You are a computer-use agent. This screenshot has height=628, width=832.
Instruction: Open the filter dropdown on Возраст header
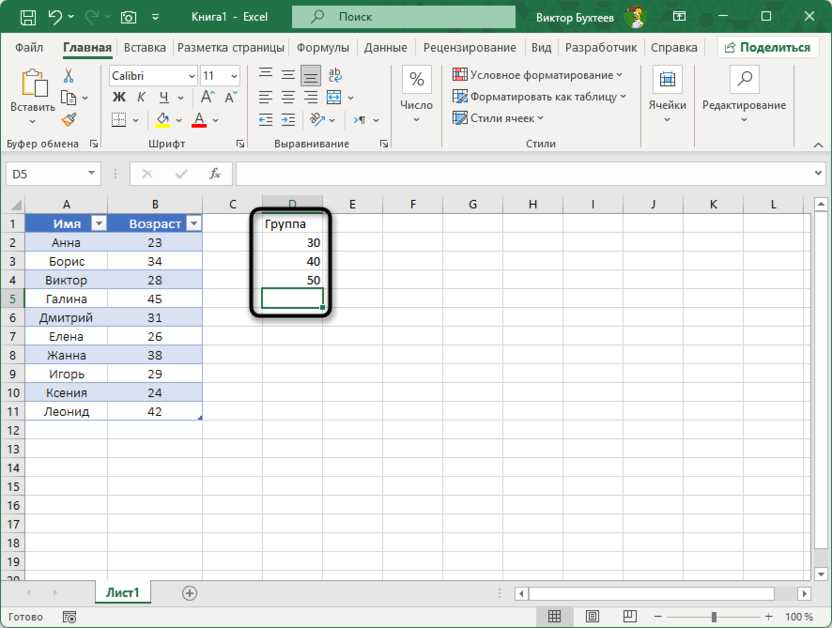(193, 224)
